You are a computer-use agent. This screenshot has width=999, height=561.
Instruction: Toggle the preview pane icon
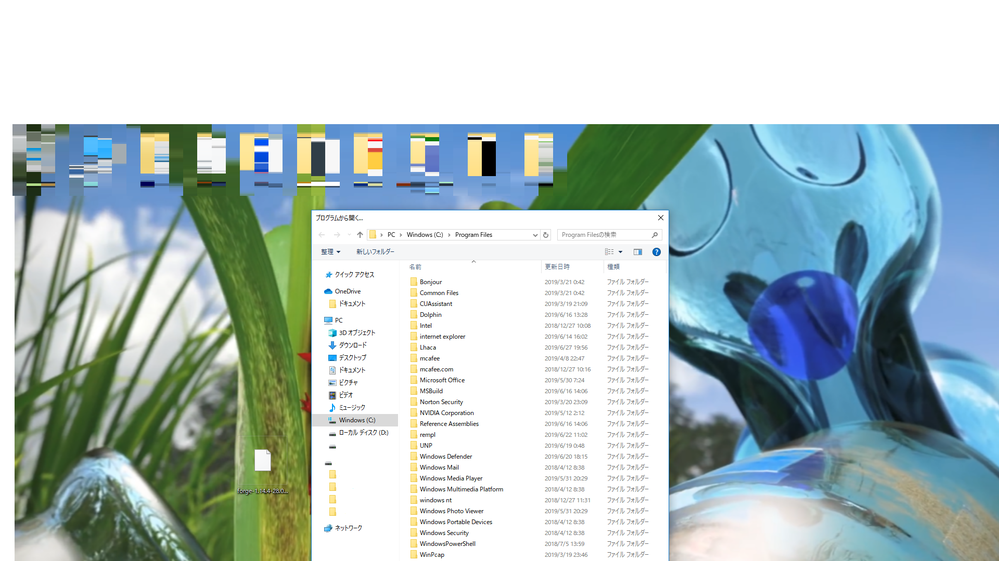637,252
